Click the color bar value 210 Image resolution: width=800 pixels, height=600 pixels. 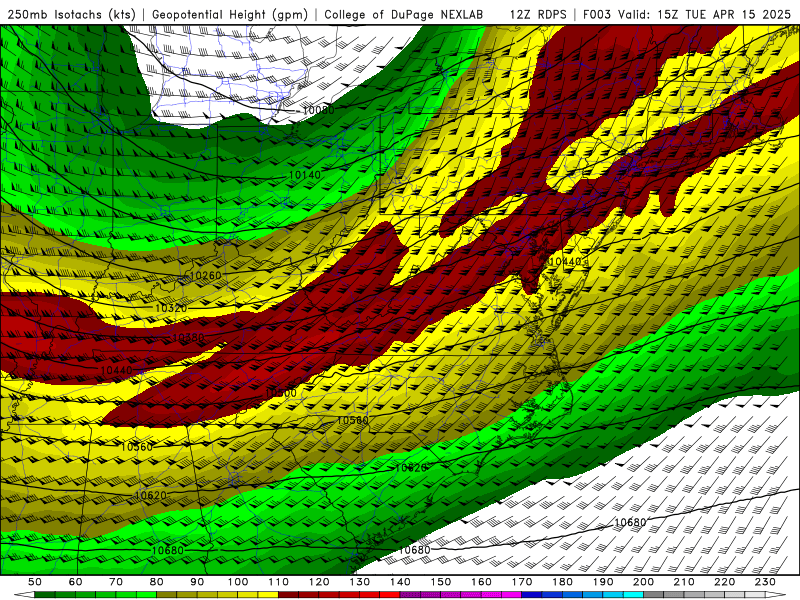point(684,582)
